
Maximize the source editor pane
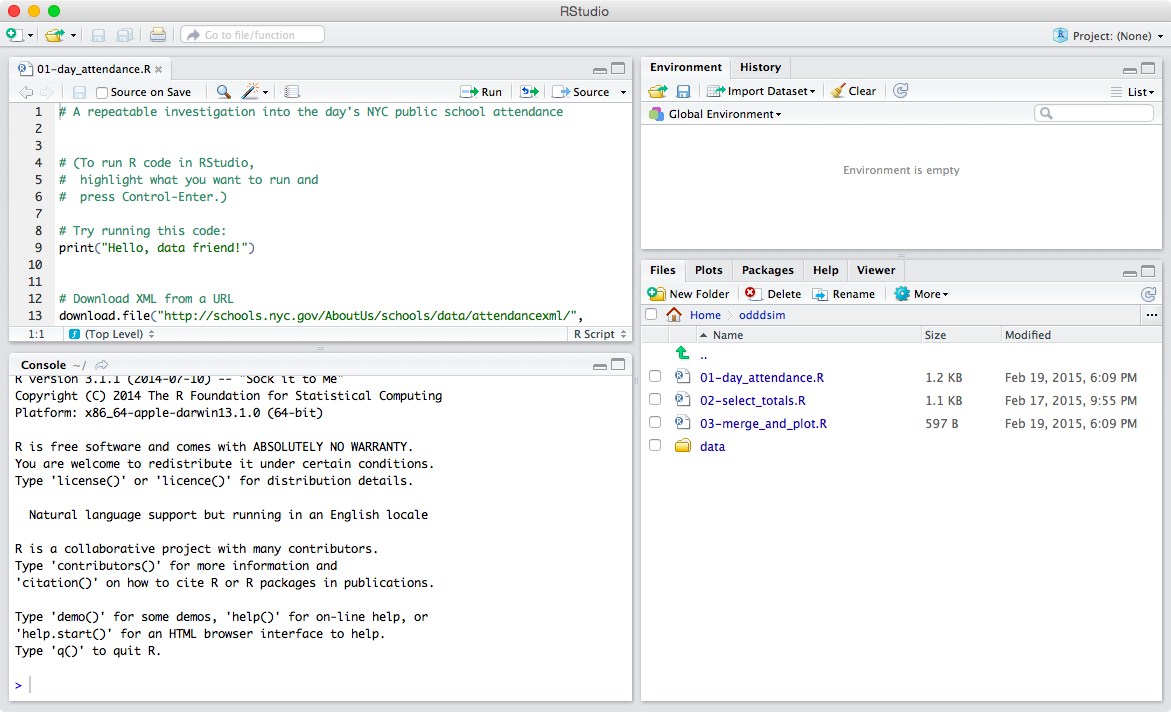(x=618, y=68)
